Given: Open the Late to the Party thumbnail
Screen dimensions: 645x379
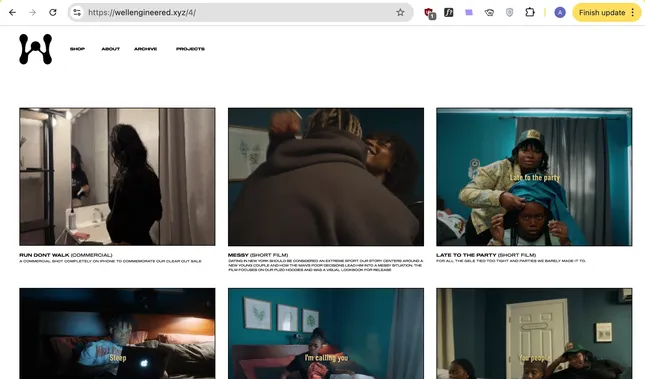Looking at the screenshot, I should click(x=534, y=177).
